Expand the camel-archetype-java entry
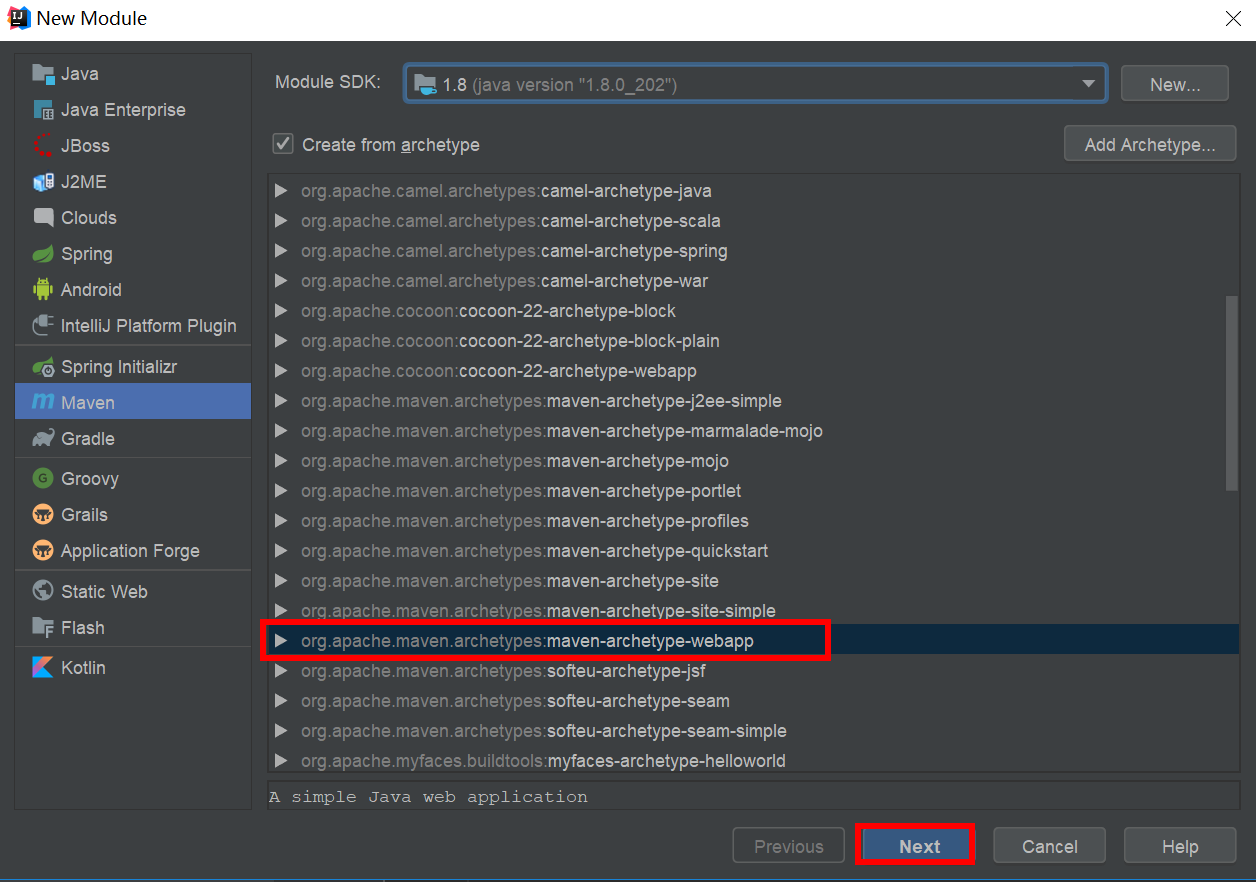Image resolution: width=1256 pixels, height=882 pixels. pyautogui.click(x=281, y=191)
